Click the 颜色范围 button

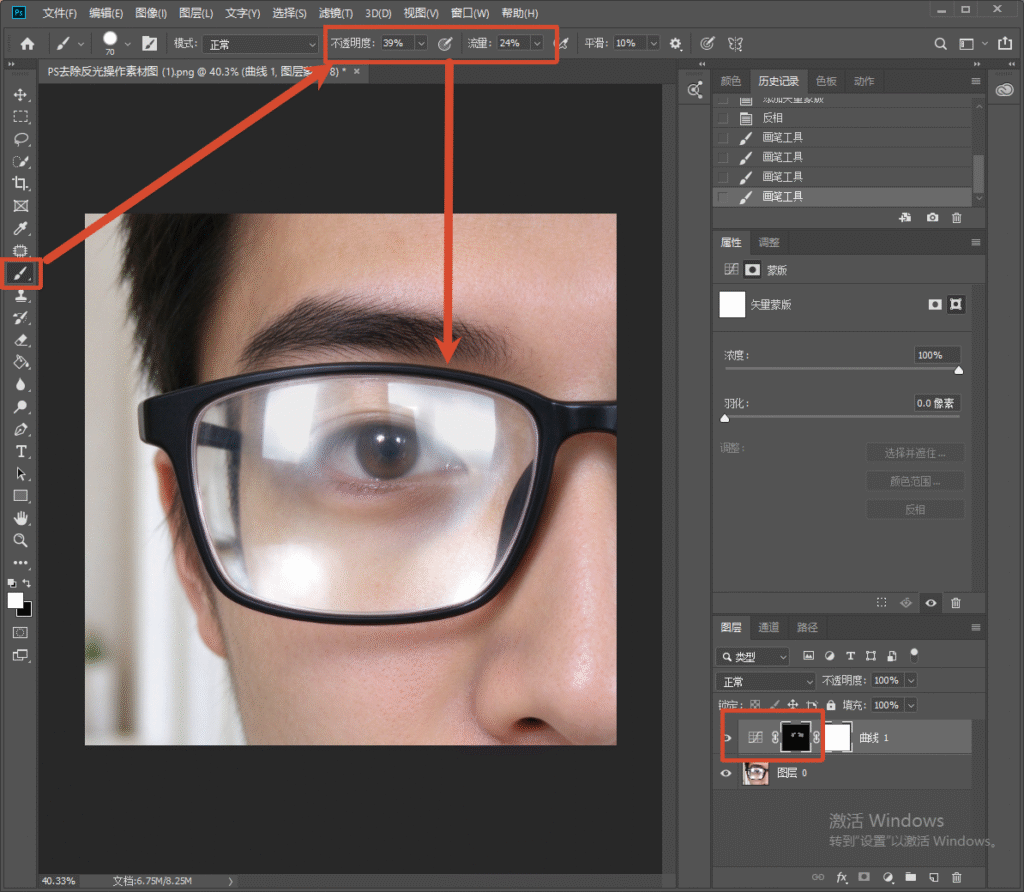[915, 481]
